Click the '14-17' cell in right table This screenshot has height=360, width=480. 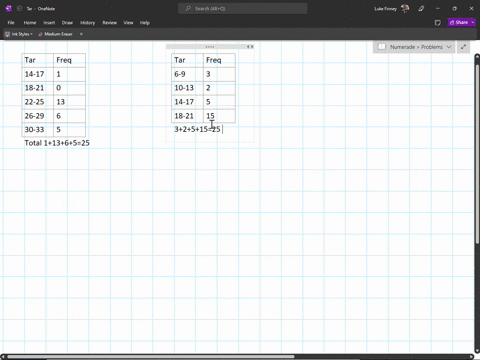point(187,102)
